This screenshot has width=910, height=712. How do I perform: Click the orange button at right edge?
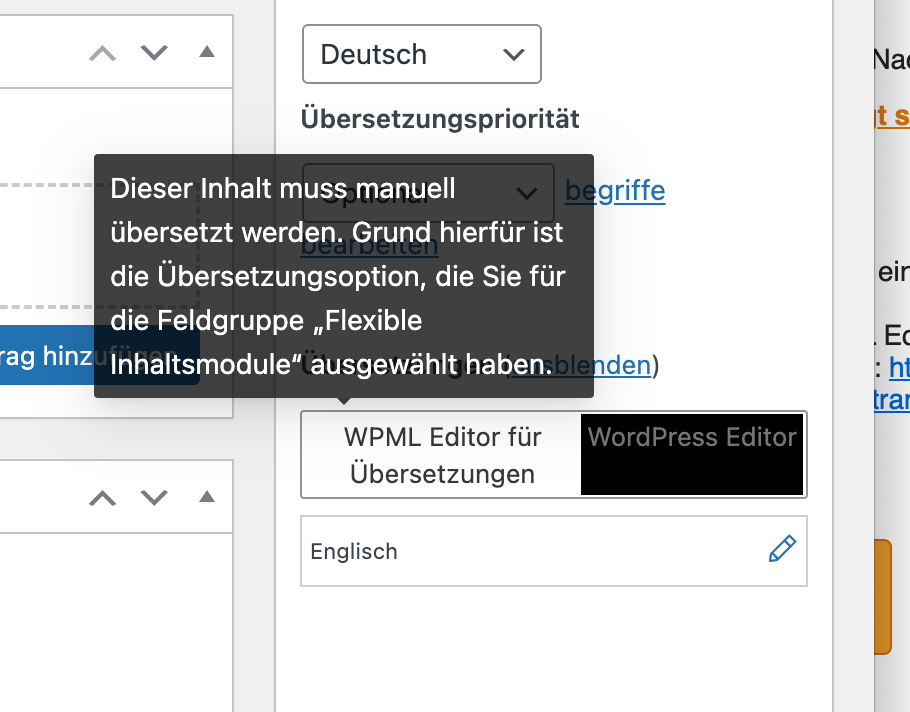pyautogui.click(x=883, y=597)
